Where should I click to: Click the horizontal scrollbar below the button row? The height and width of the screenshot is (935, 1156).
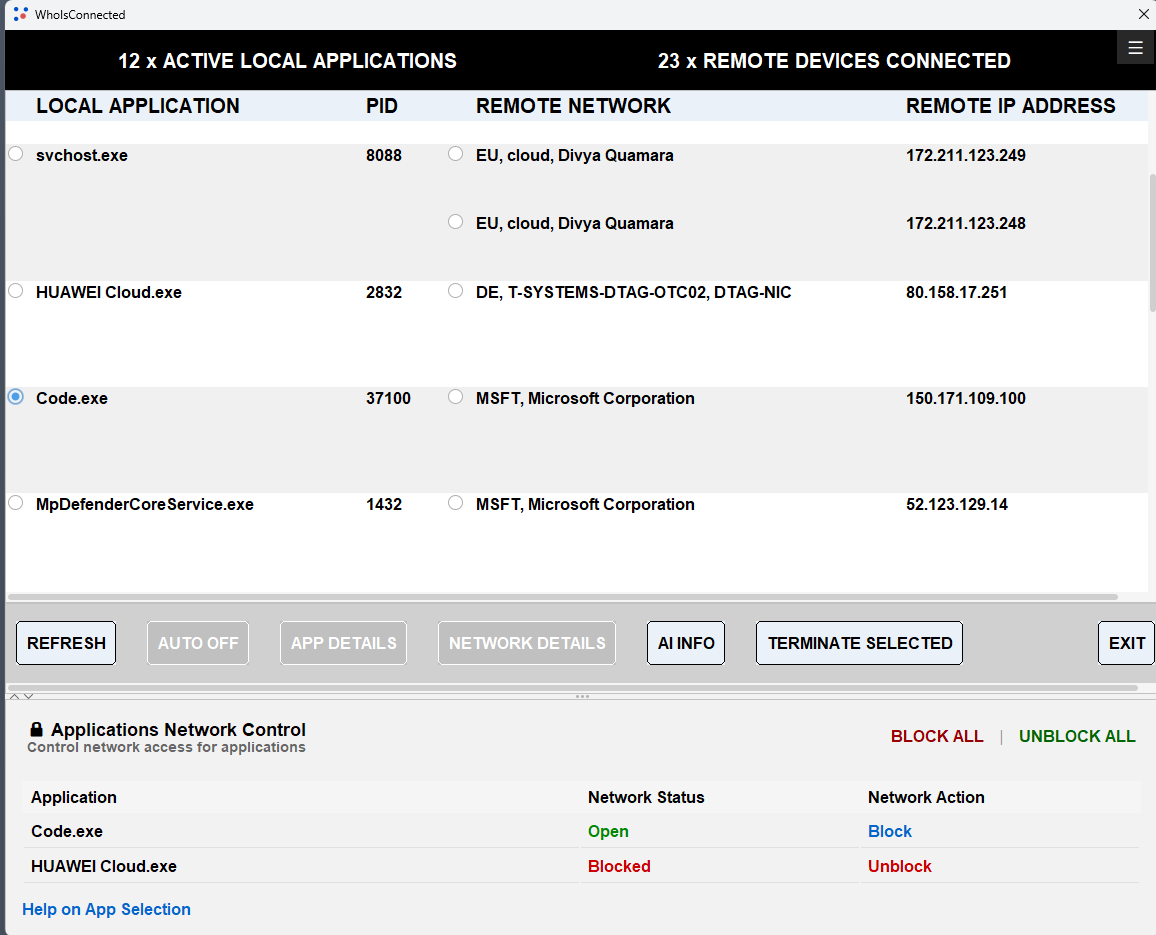572,688
